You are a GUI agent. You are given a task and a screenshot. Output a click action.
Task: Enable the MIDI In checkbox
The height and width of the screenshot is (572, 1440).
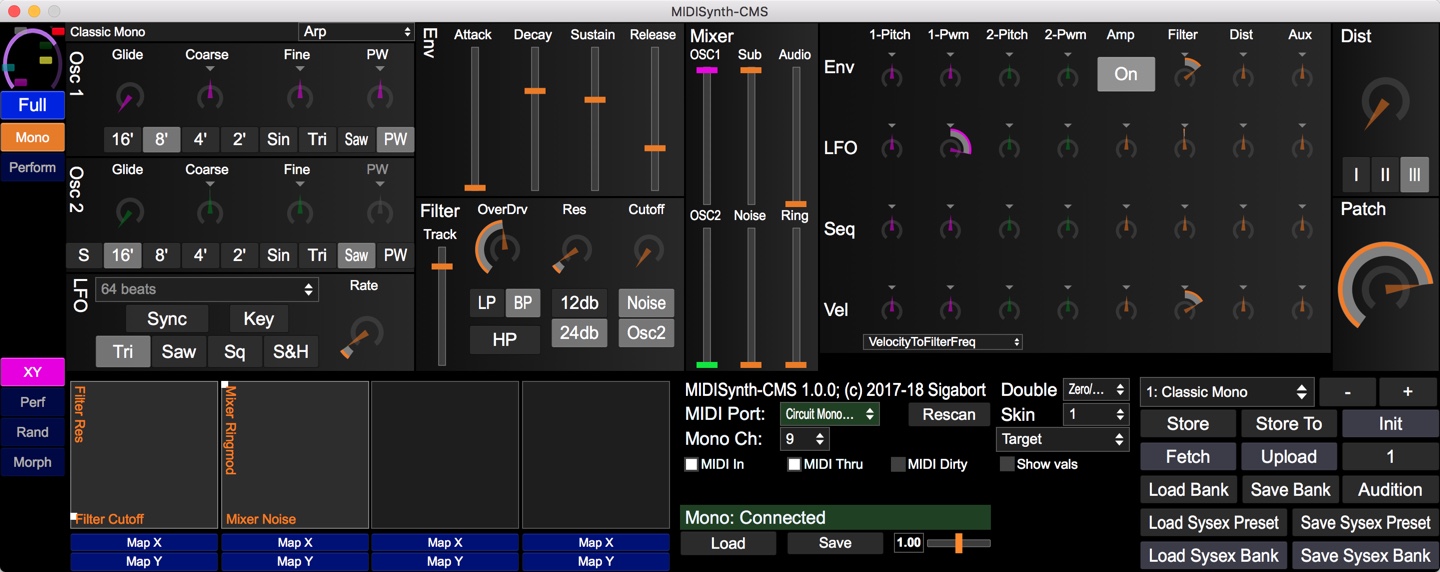coord(691,464)
